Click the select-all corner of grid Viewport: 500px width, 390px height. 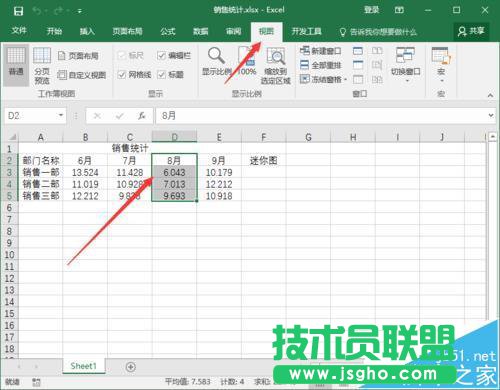(x=12, y=137)
